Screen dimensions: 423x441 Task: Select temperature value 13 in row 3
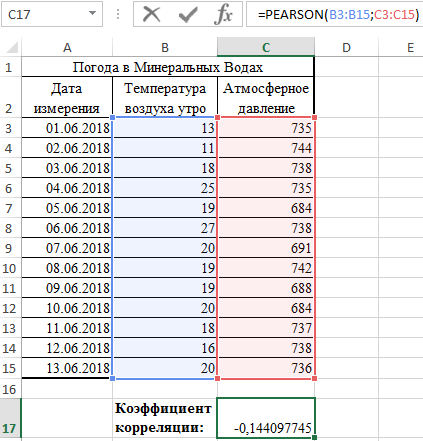click(165, 128)
